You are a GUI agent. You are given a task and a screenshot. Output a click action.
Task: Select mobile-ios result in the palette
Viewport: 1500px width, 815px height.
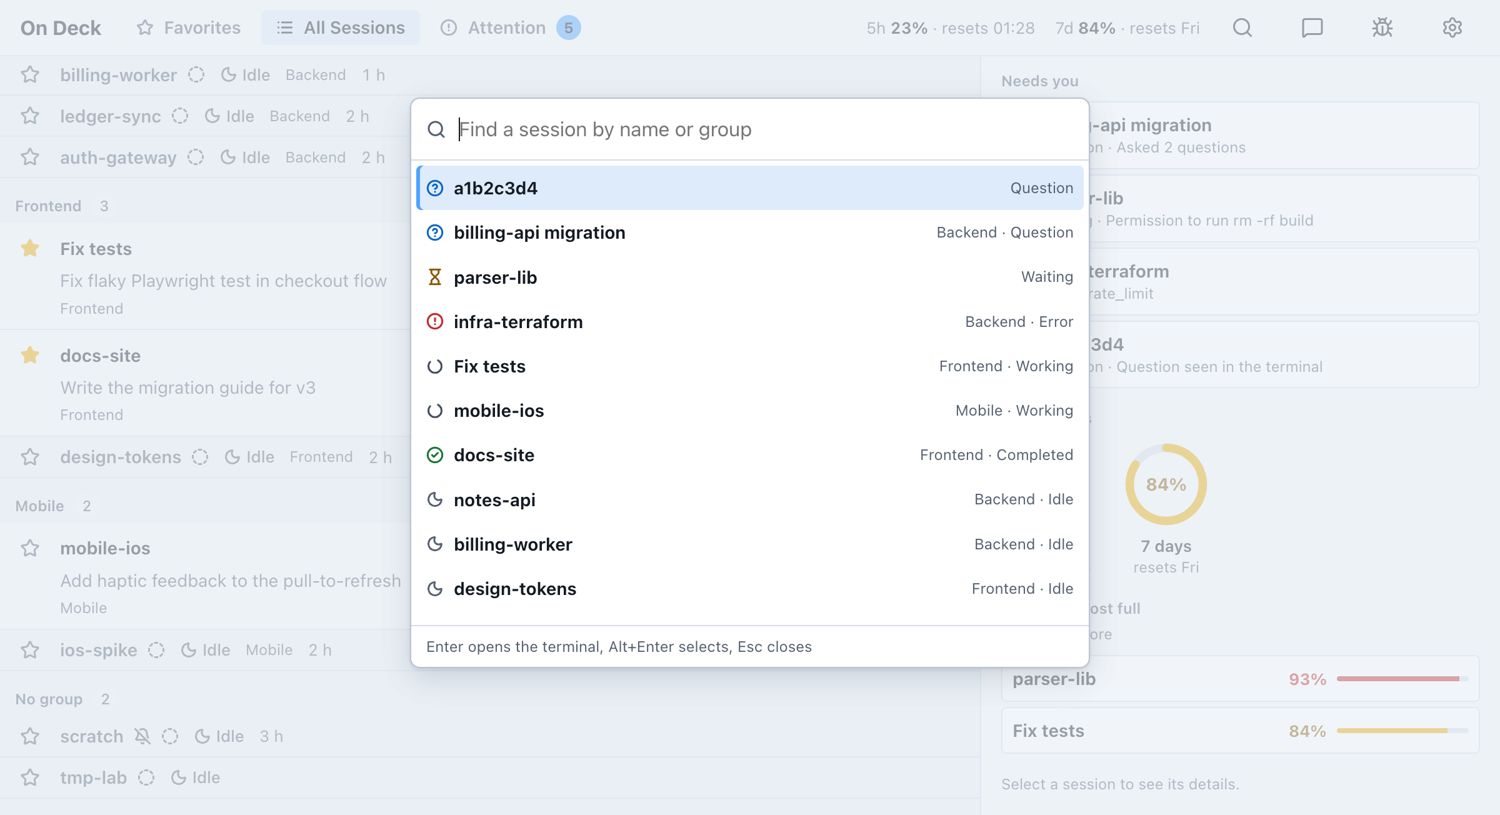pyautogui.click(x=750, y=411)
